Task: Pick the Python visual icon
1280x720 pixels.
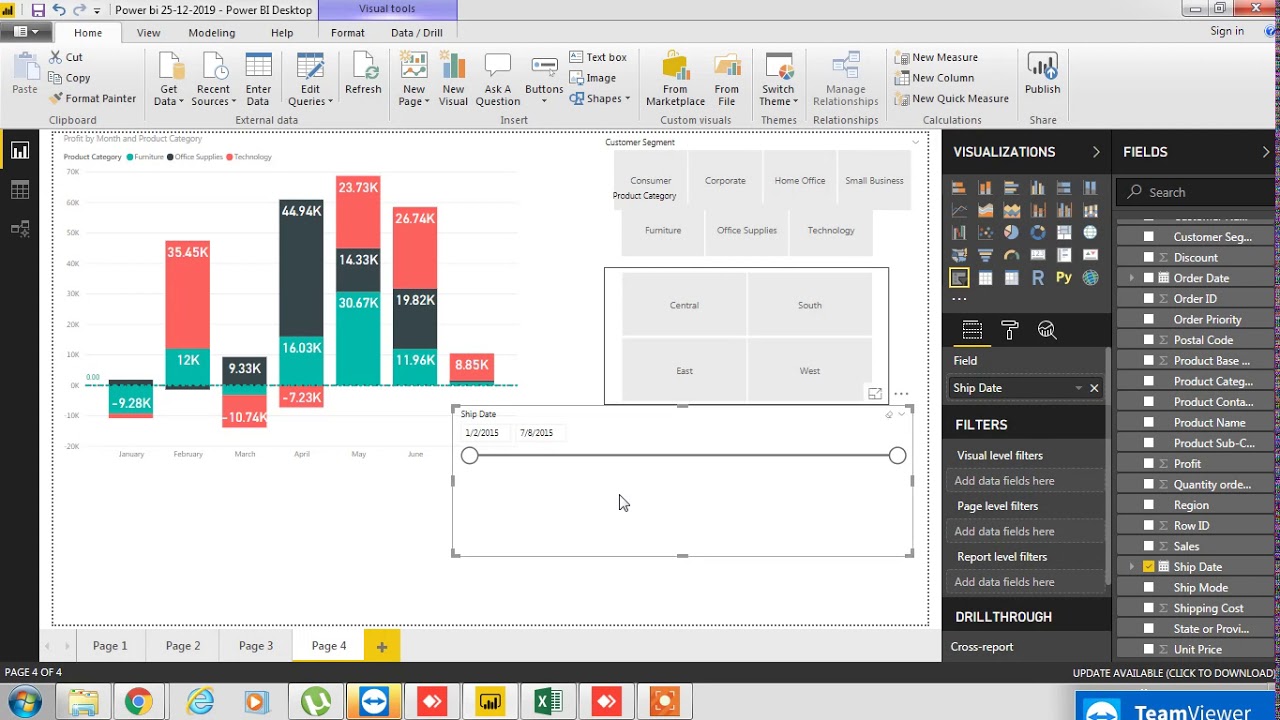Action: pyautogui.click(x=1064, y=277)
